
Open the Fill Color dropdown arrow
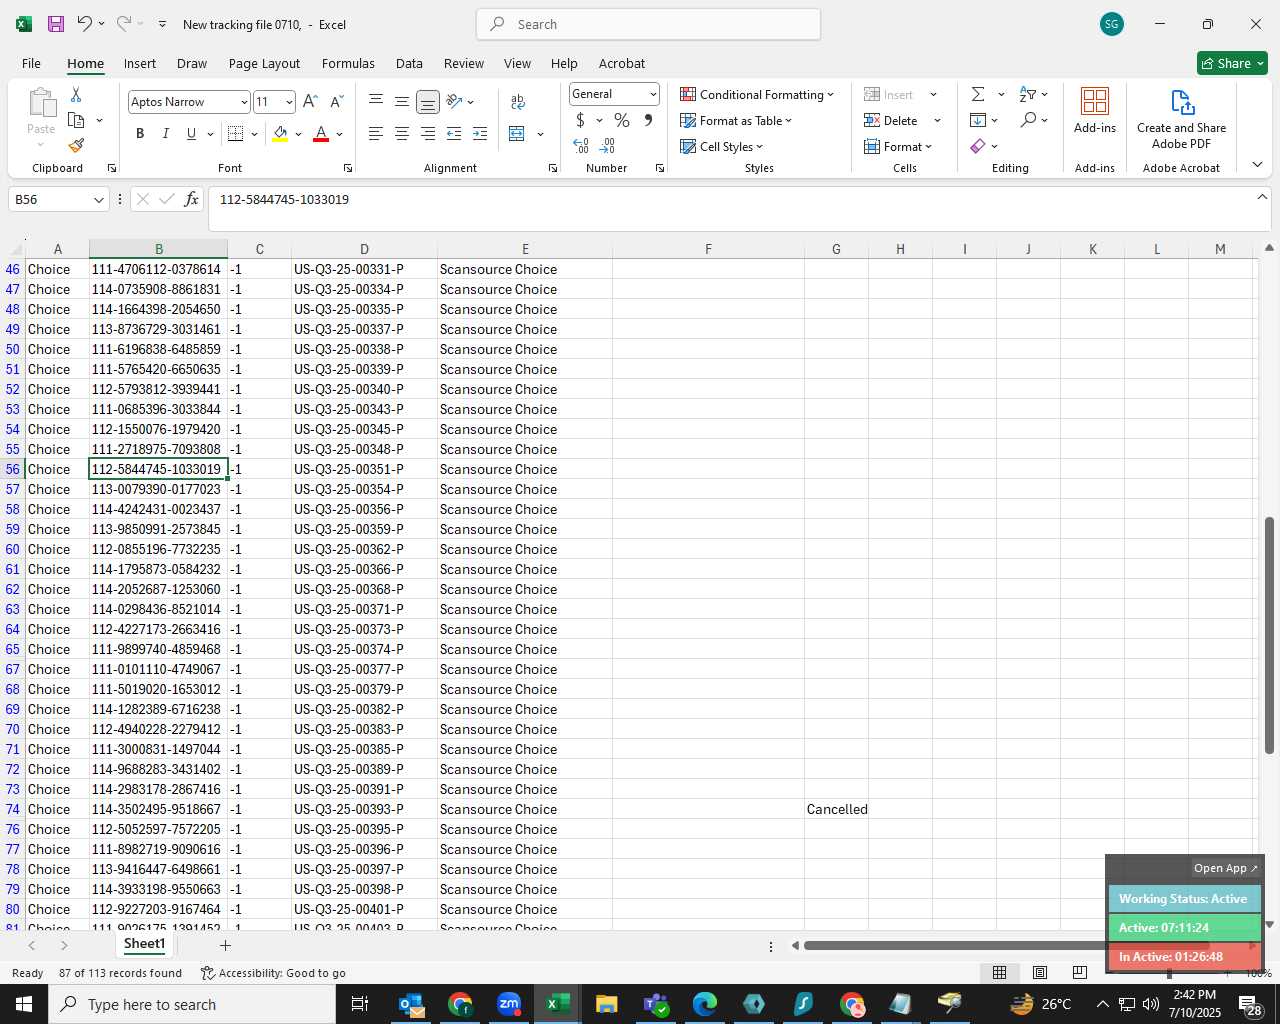298,134
